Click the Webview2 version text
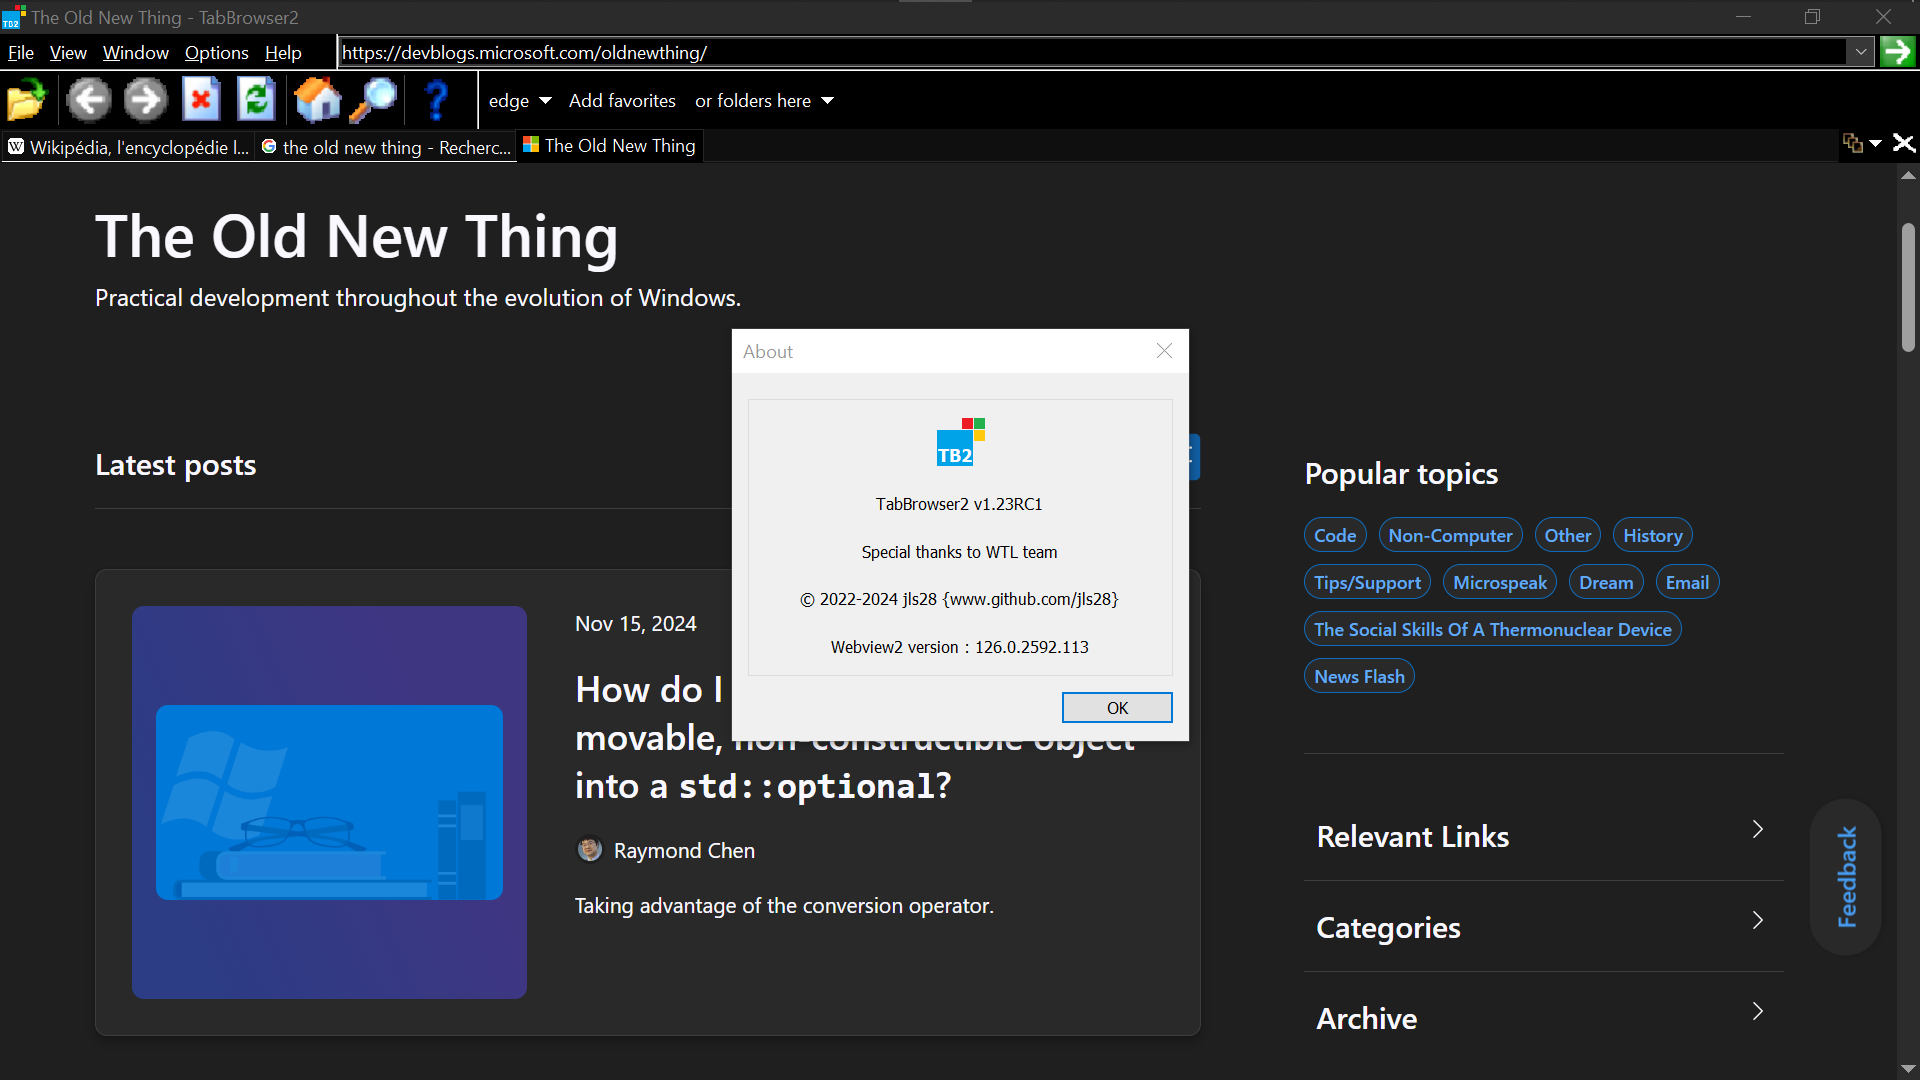 point(960,647)
